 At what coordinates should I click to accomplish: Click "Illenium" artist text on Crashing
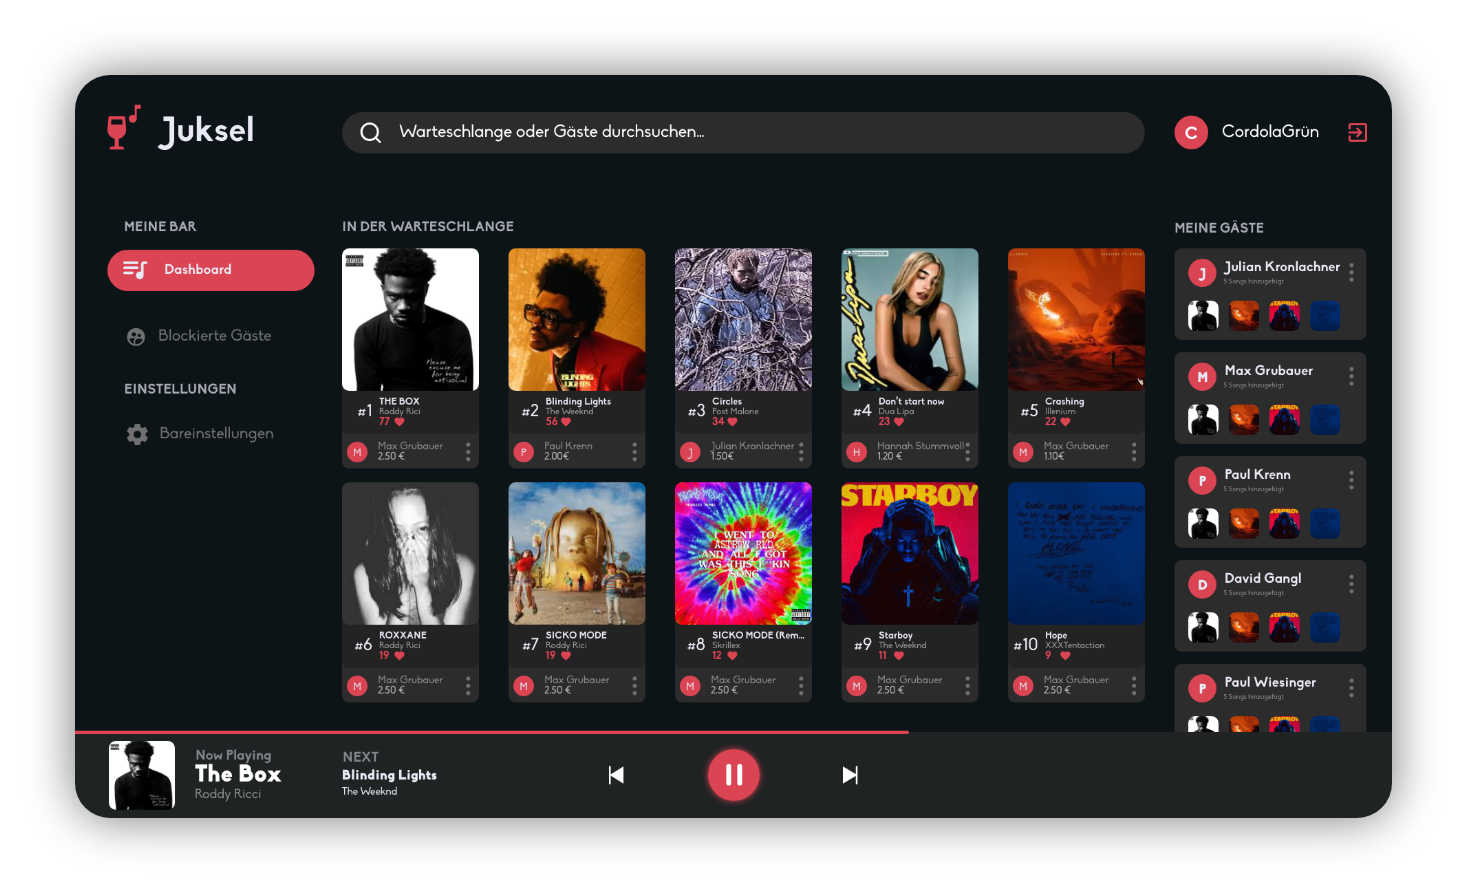[1060, 412]
